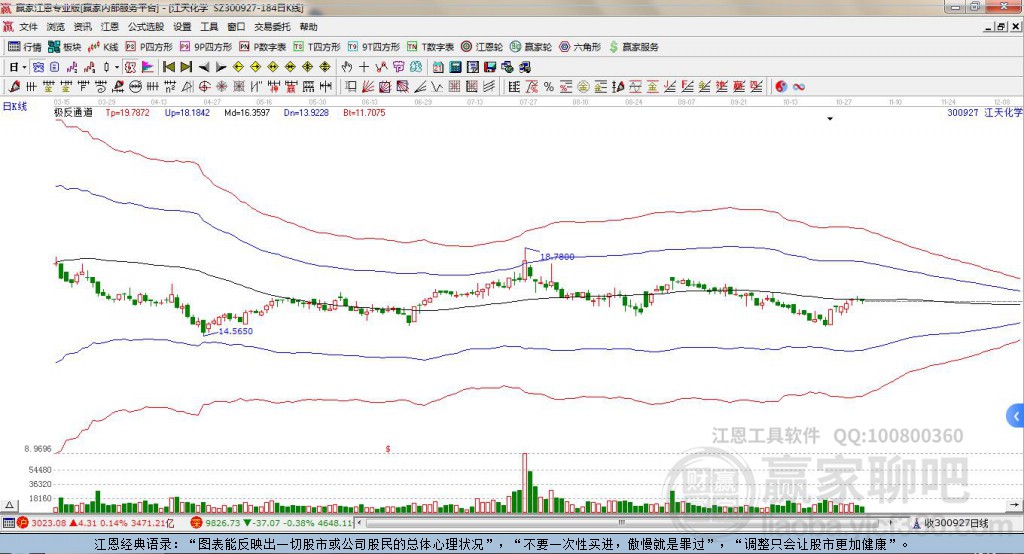Click the status bar grid icon

[x=8, y=523]
